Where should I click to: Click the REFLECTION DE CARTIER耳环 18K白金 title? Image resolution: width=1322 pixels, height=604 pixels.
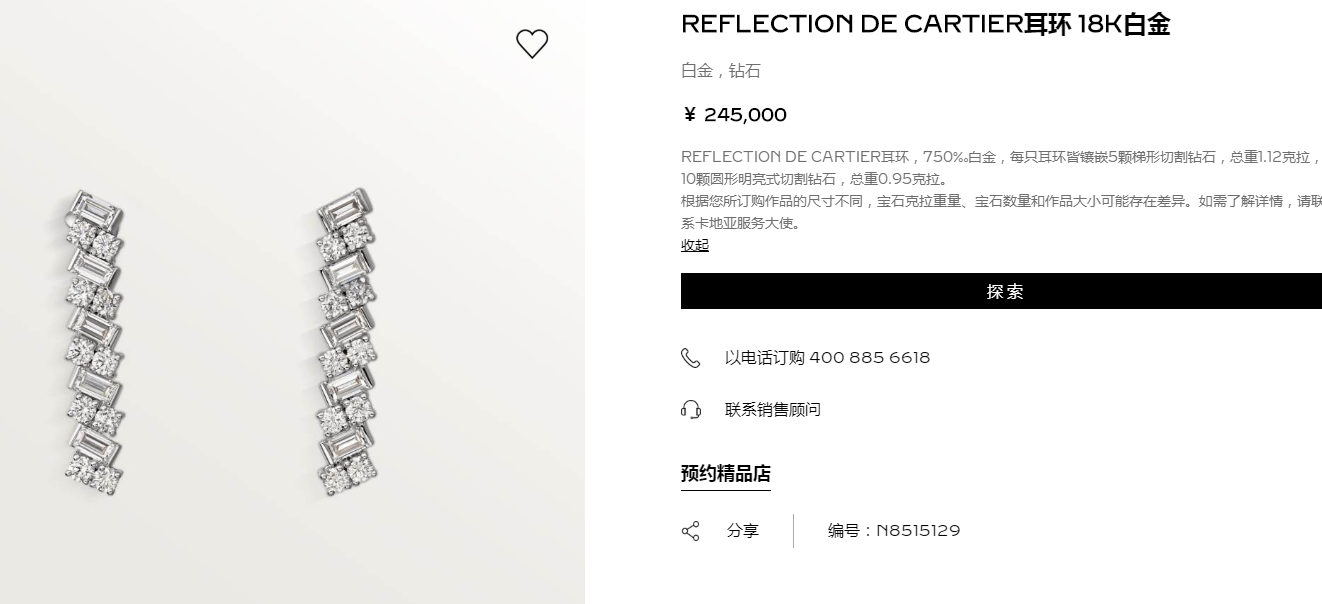[925, 25]
